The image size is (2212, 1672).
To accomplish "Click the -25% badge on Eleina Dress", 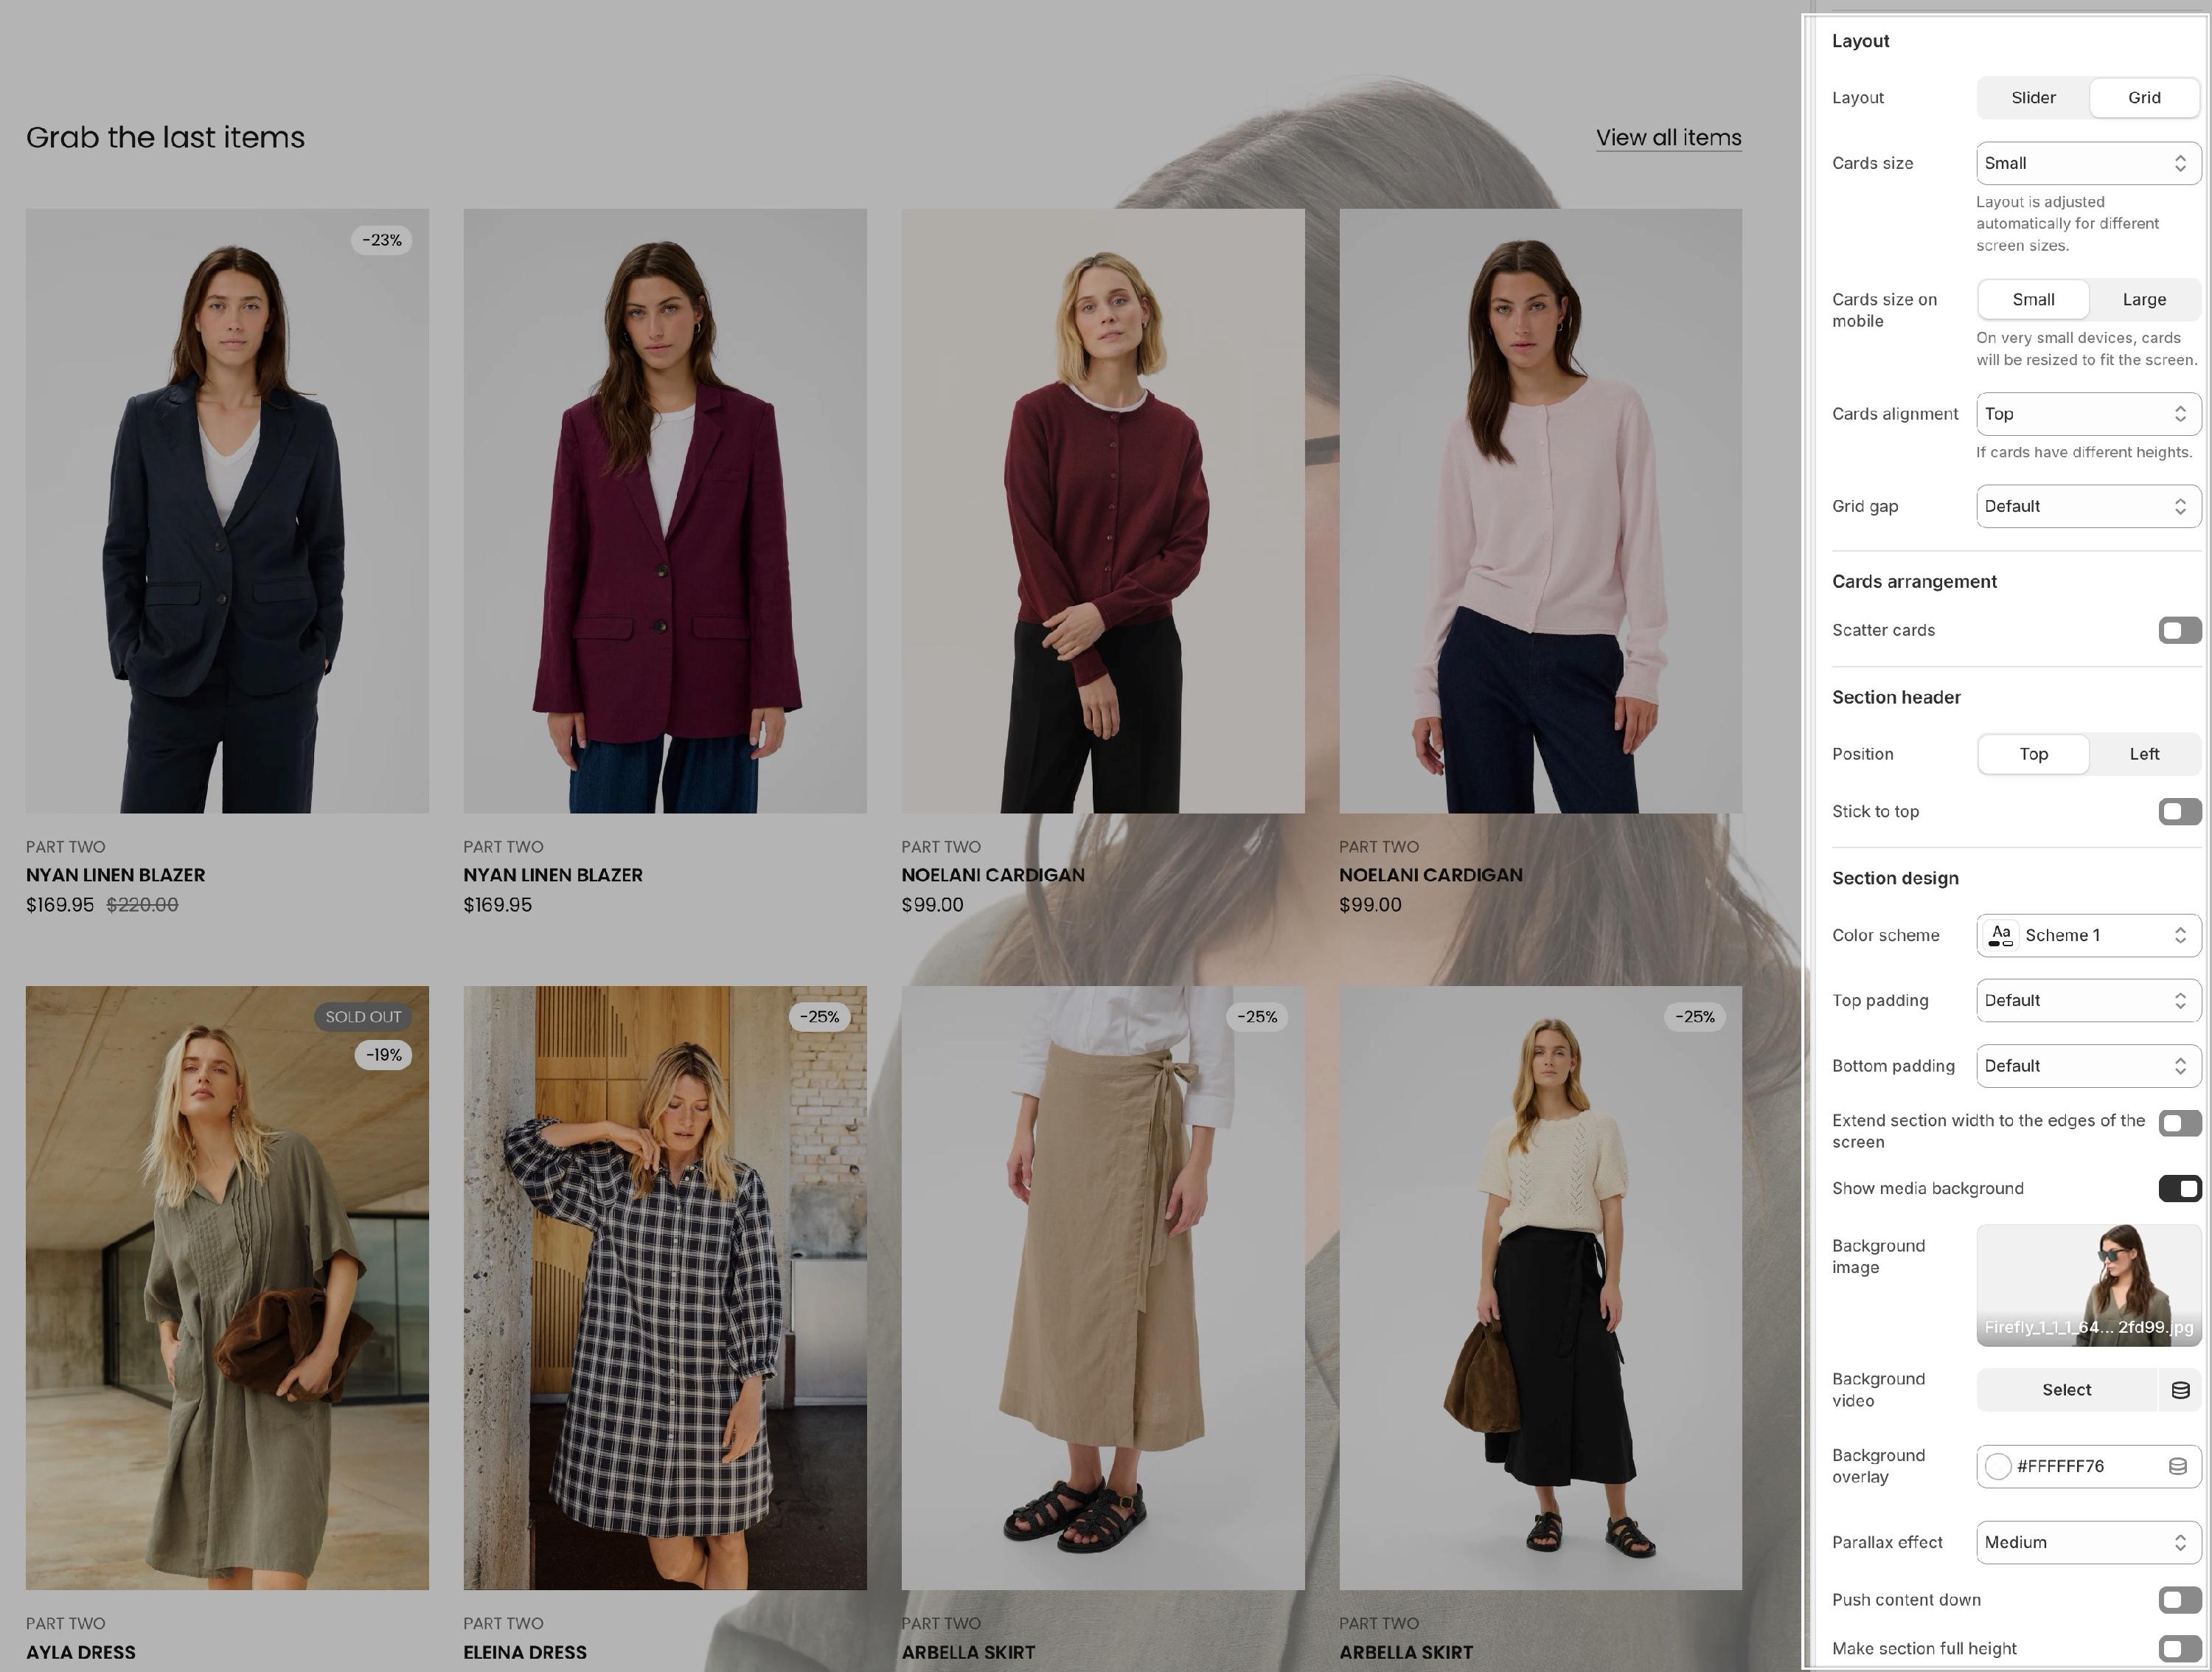I will (x=819, y=1017).
